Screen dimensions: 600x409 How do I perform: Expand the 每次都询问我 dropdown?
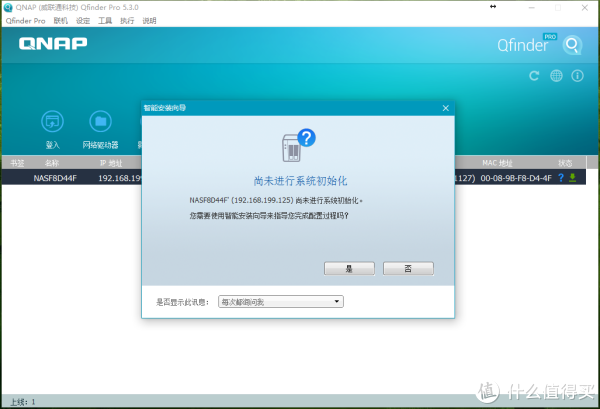pos(281,300)
